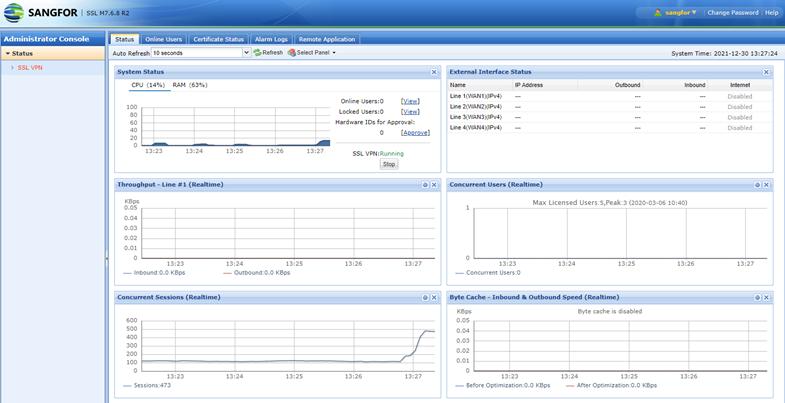Click the Select Panel icon

pos(292,53)
